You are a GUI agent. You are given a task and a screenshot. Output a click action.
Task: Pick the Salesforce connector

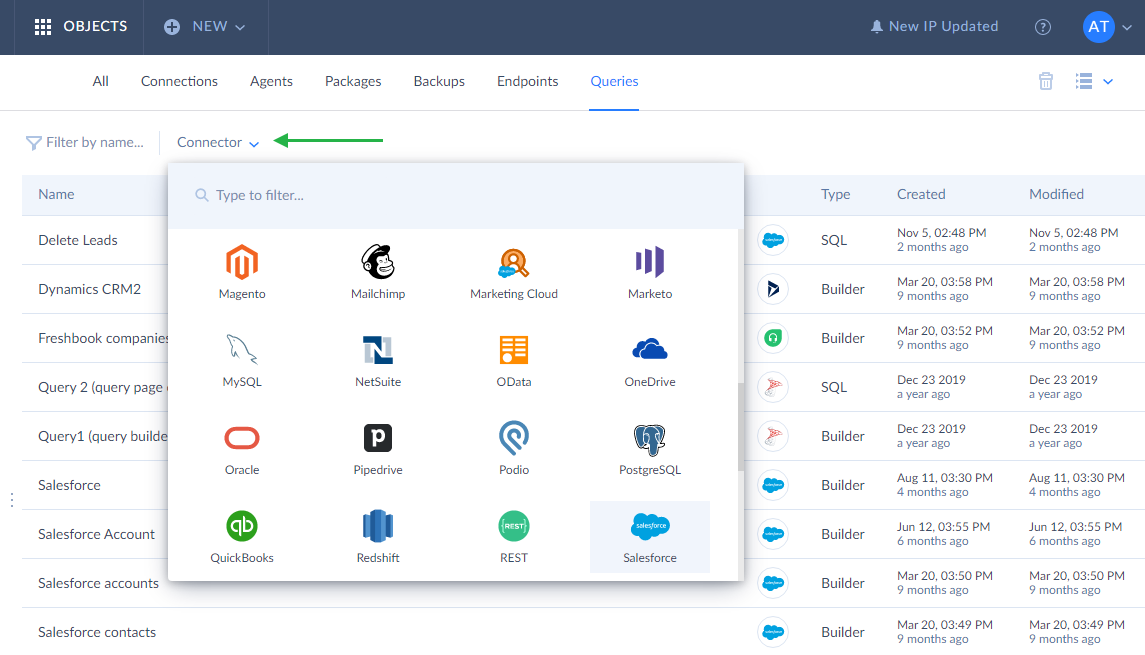point(649,537)
